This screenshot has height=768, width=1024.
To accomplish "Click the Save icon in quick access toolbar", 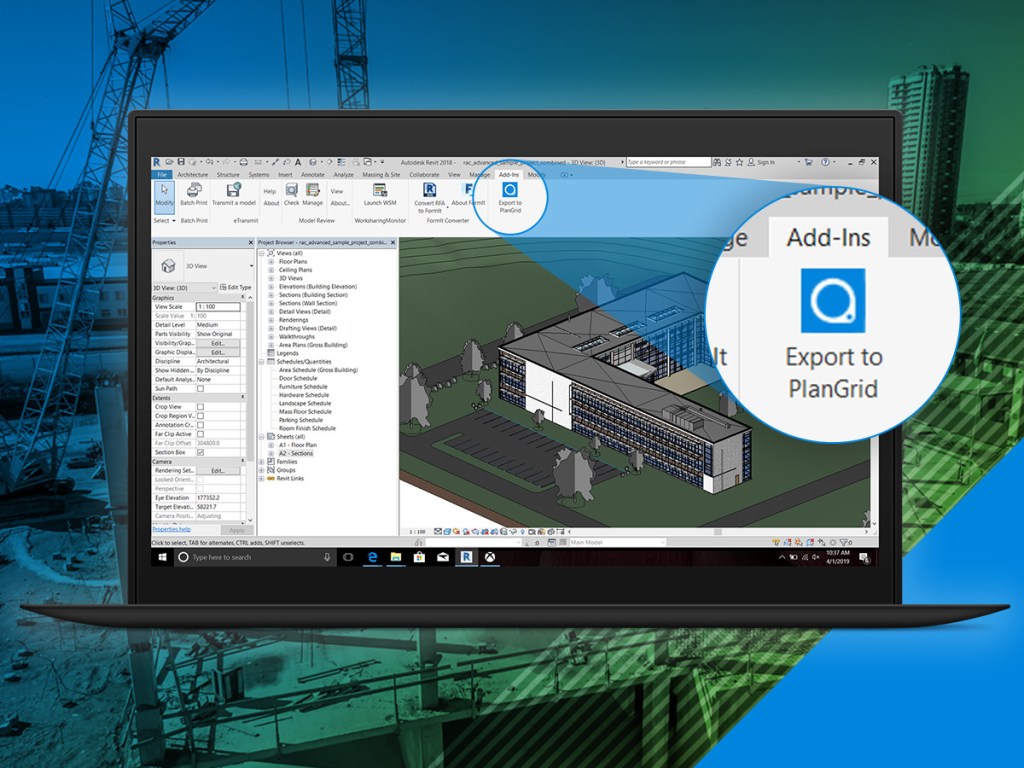I will point(182,162).
